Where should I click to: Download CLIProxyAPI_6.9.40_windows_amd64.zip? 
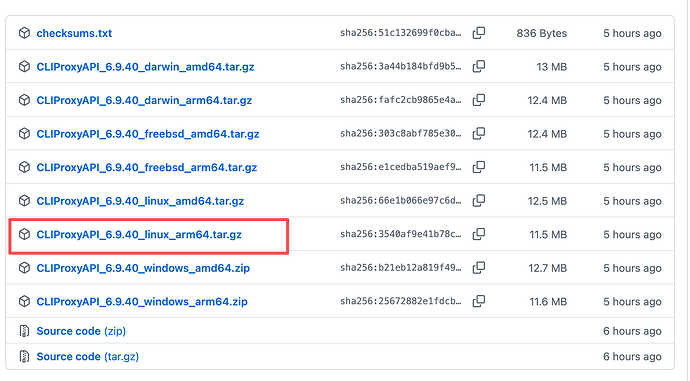pos(143,268)
